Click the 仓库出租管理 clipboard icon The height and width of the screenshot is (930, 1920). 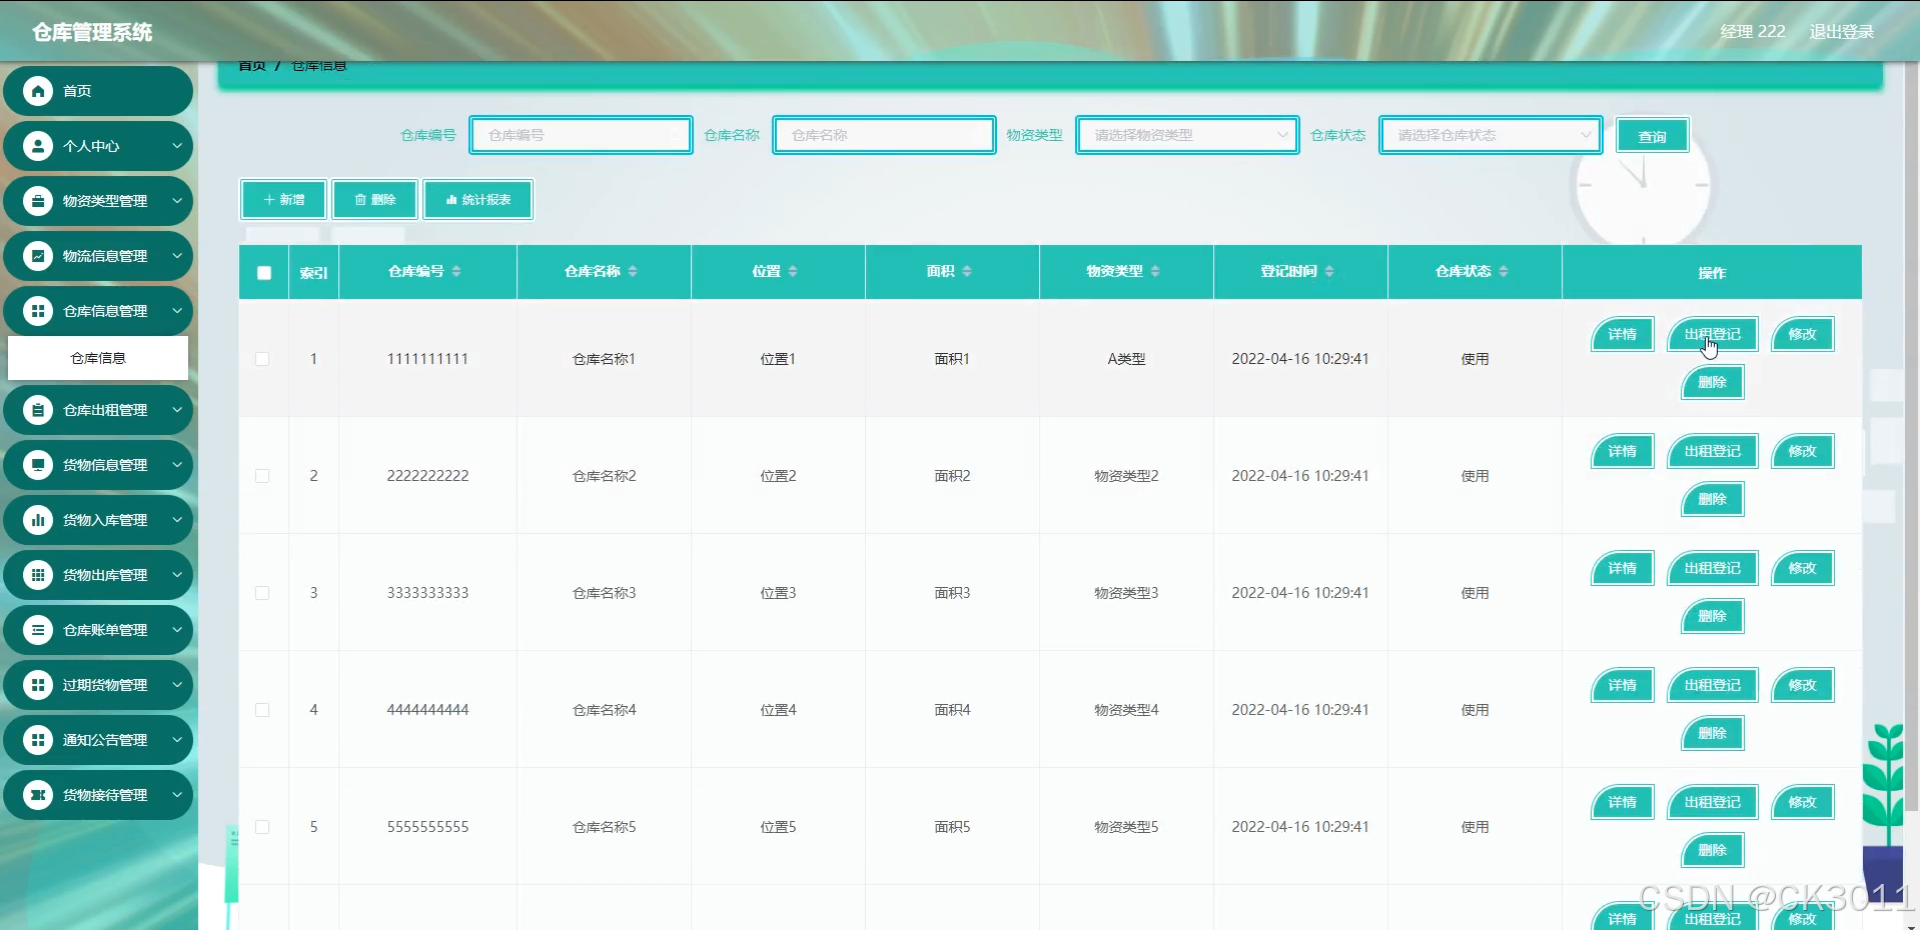38,410
